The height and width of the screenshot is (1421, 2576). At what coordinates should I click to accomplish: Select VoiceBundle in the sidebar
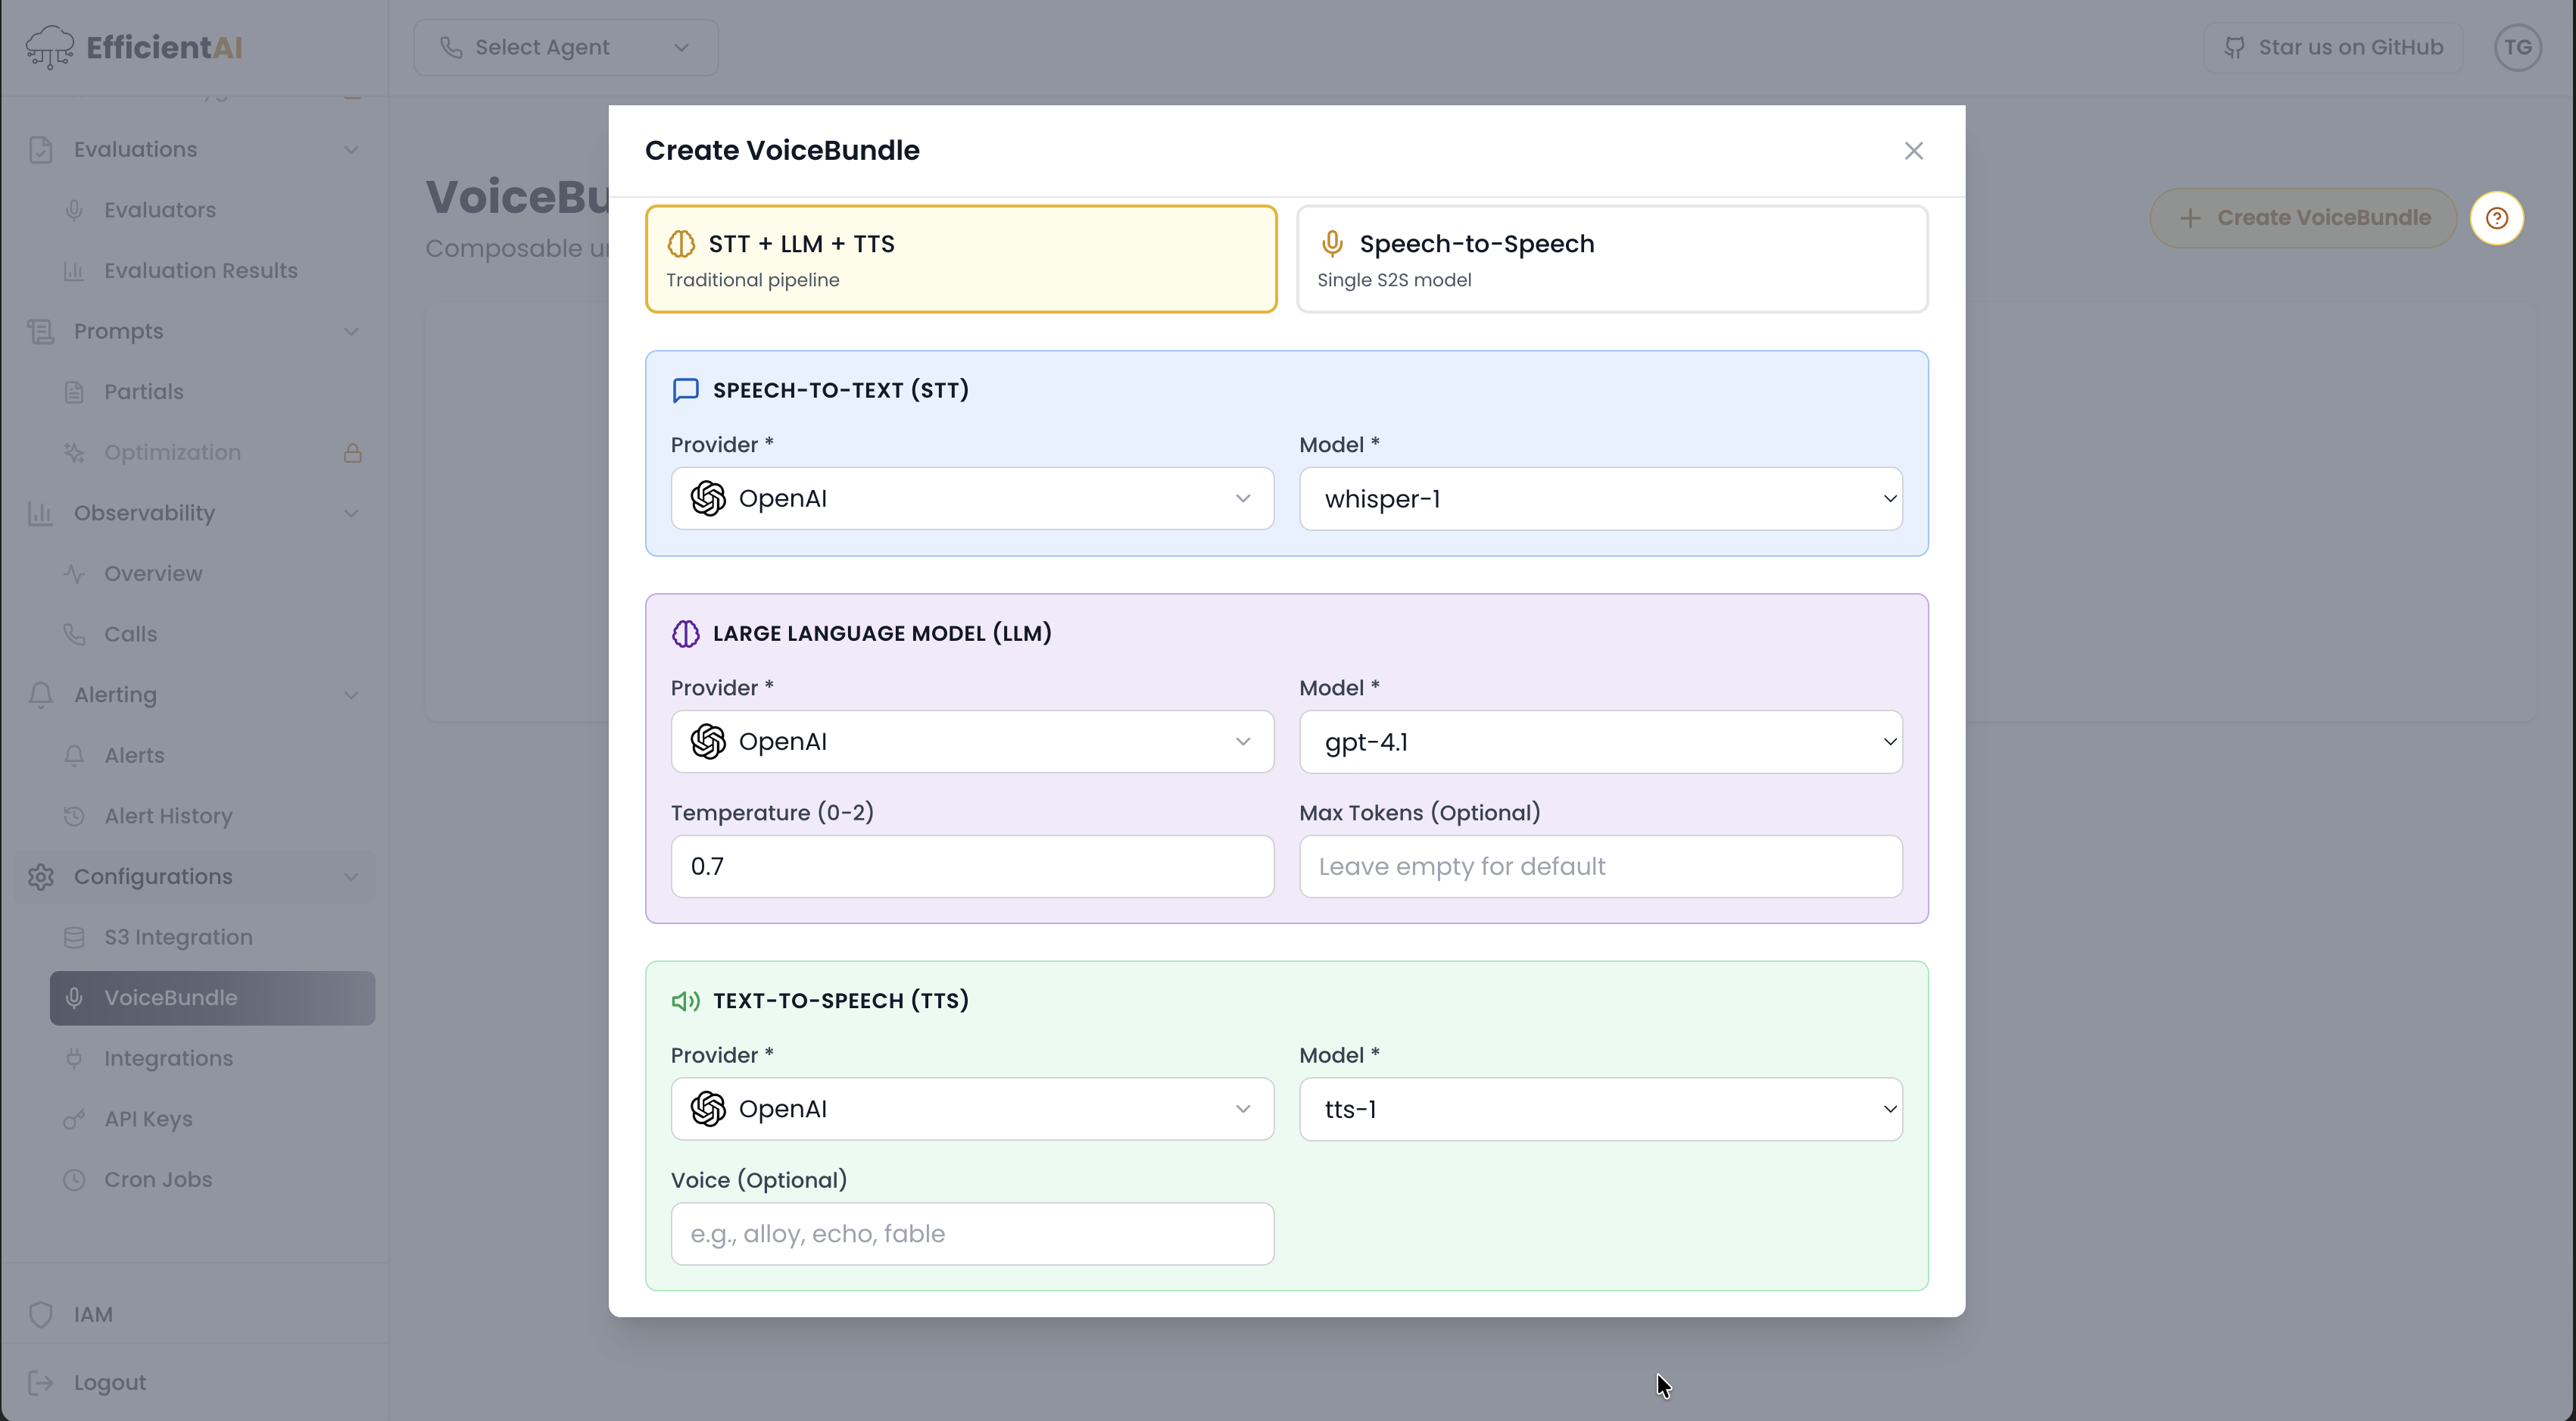tap(212, 998)
